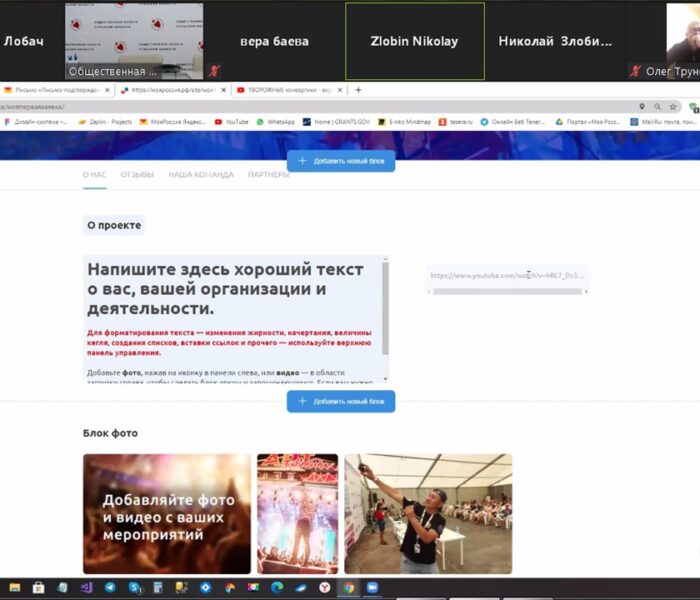Open File Explorer from the taskbar
Screen dimensions: 700x600
tap(15, 588)
